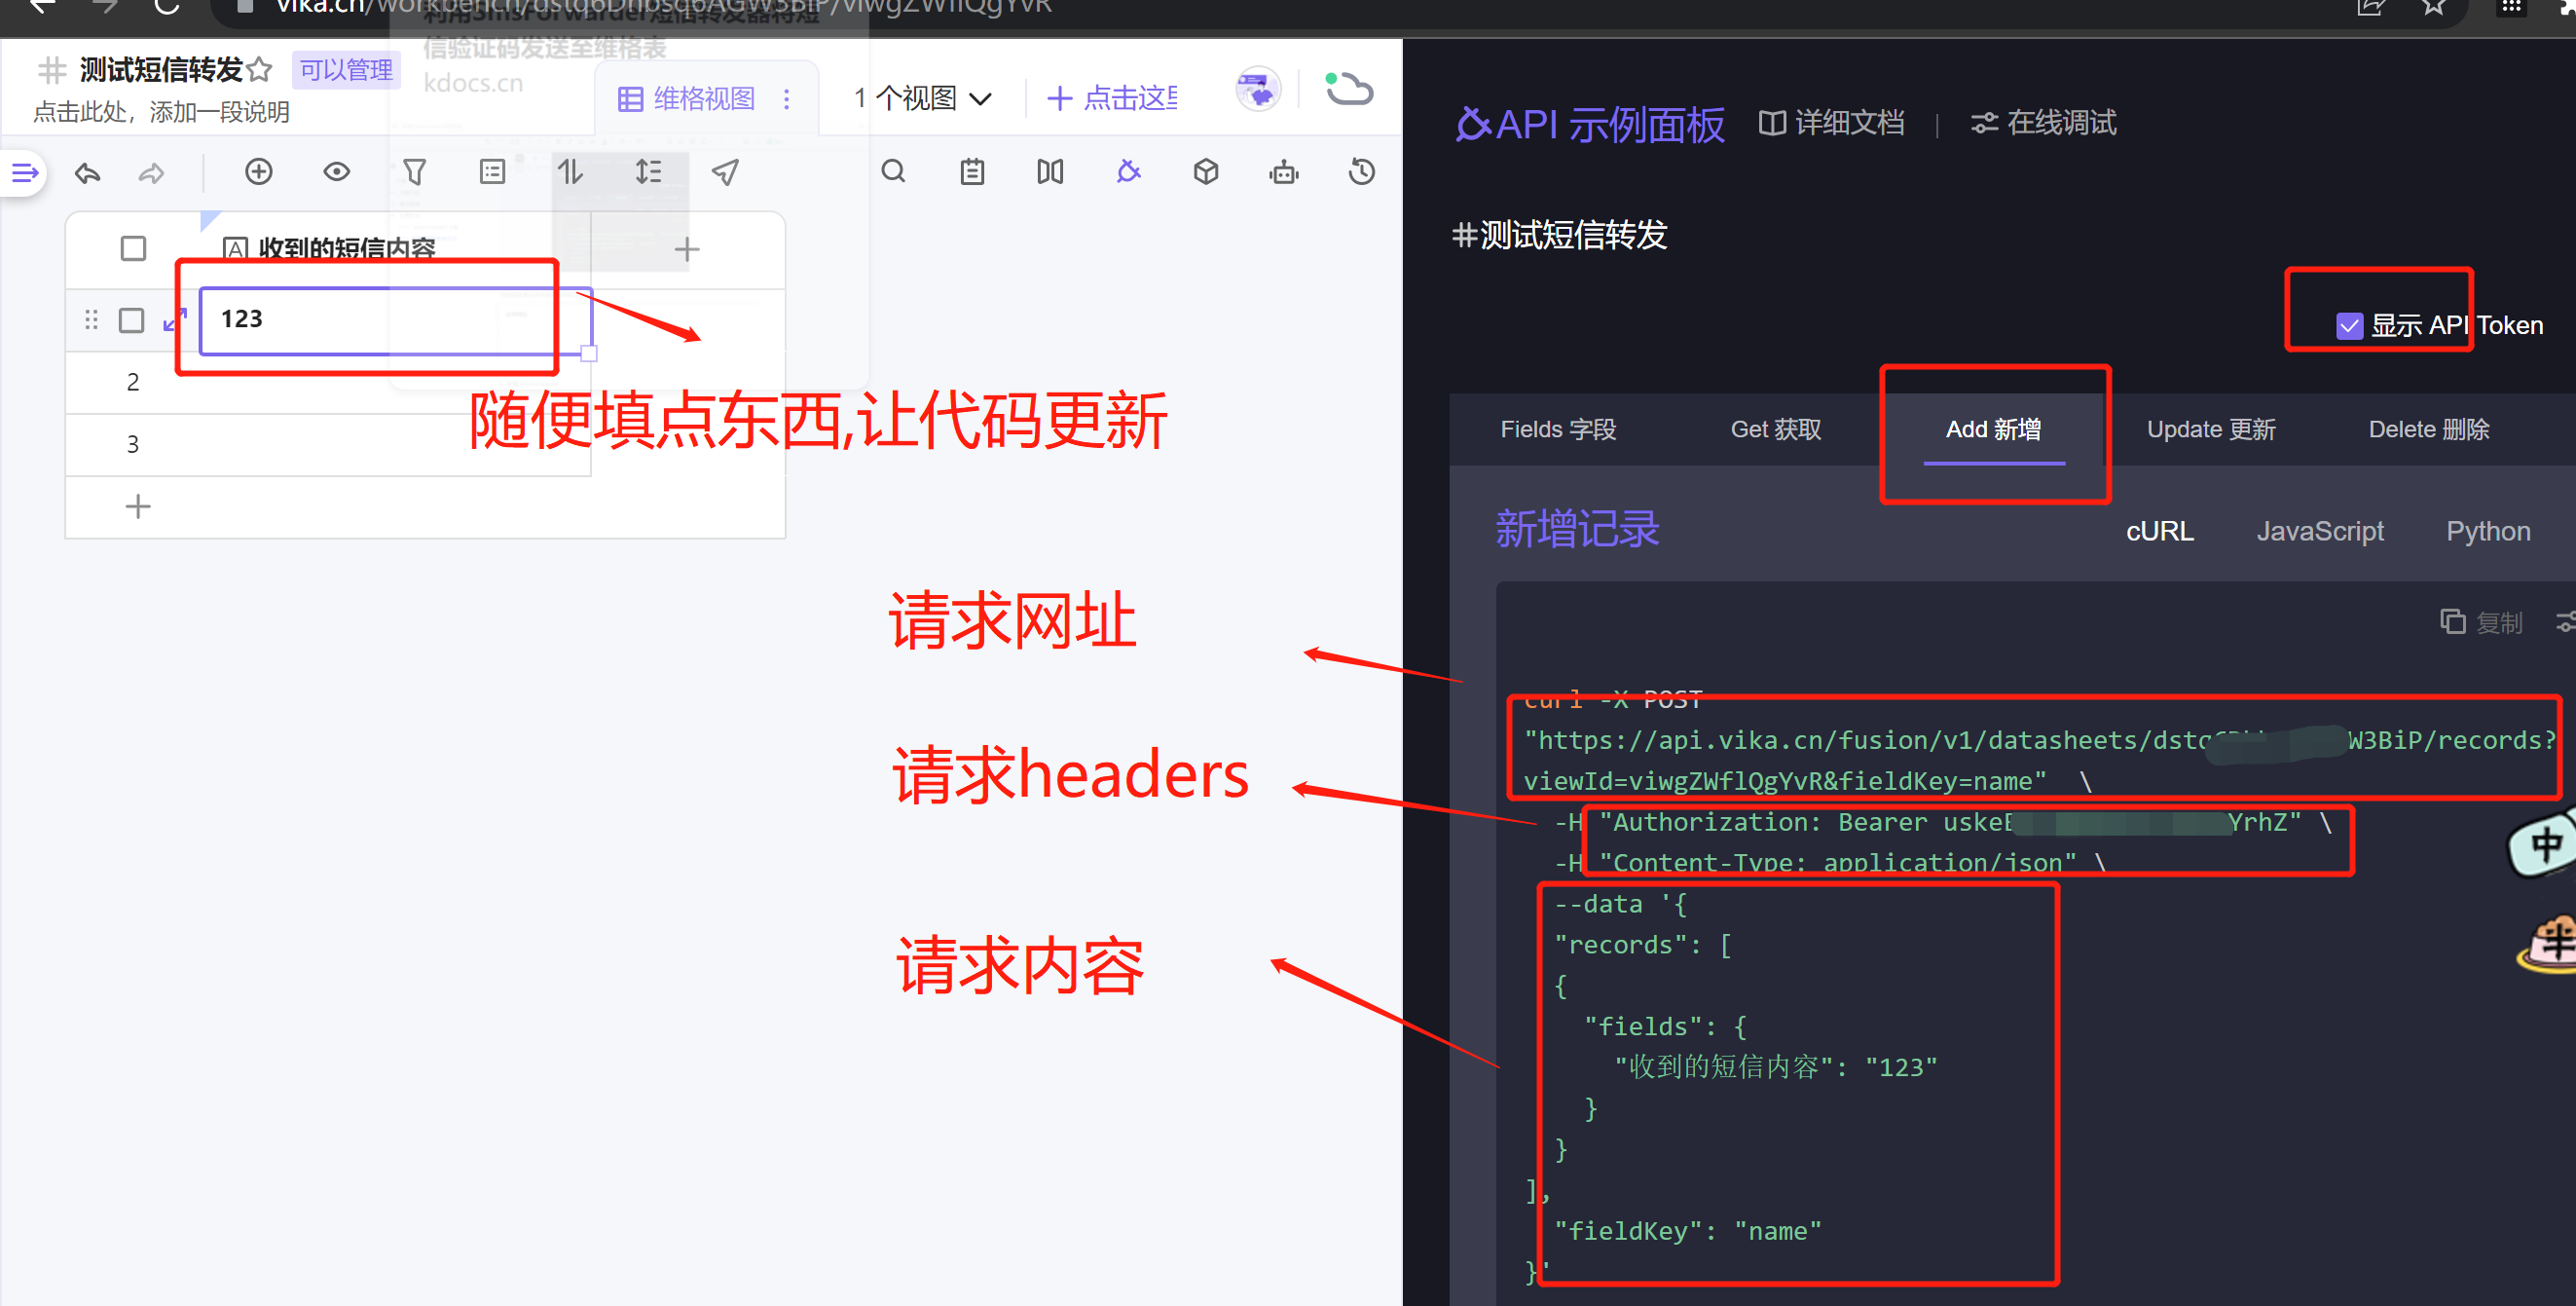Screen dimensions: 2576x1306
Task: Open the time machine history icon
Action: tap(1361, 172)
